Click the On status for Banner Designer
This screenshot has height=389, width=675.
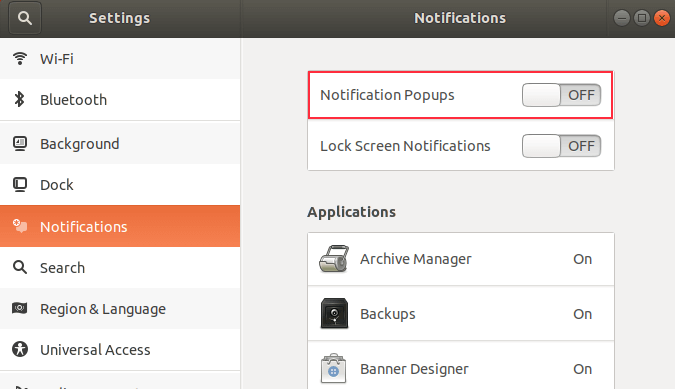(x=582, y=369)
